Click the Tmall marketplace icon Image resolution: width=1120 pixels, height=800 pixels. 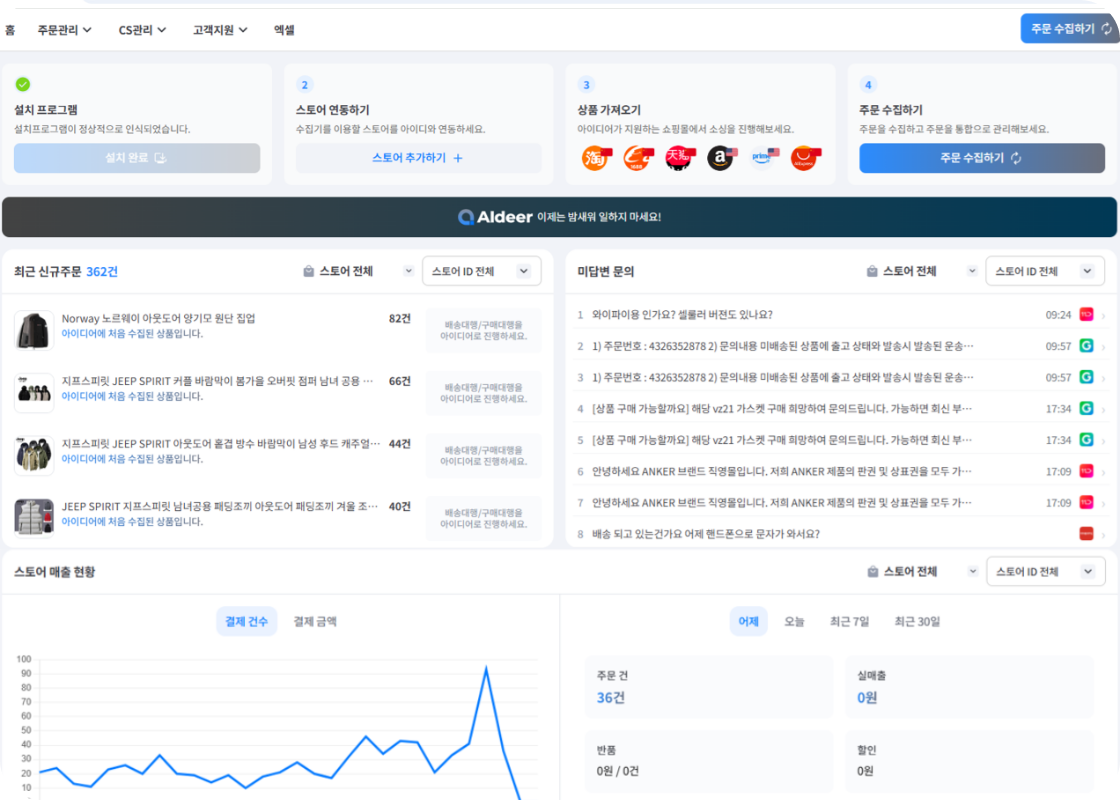point(679,158)
